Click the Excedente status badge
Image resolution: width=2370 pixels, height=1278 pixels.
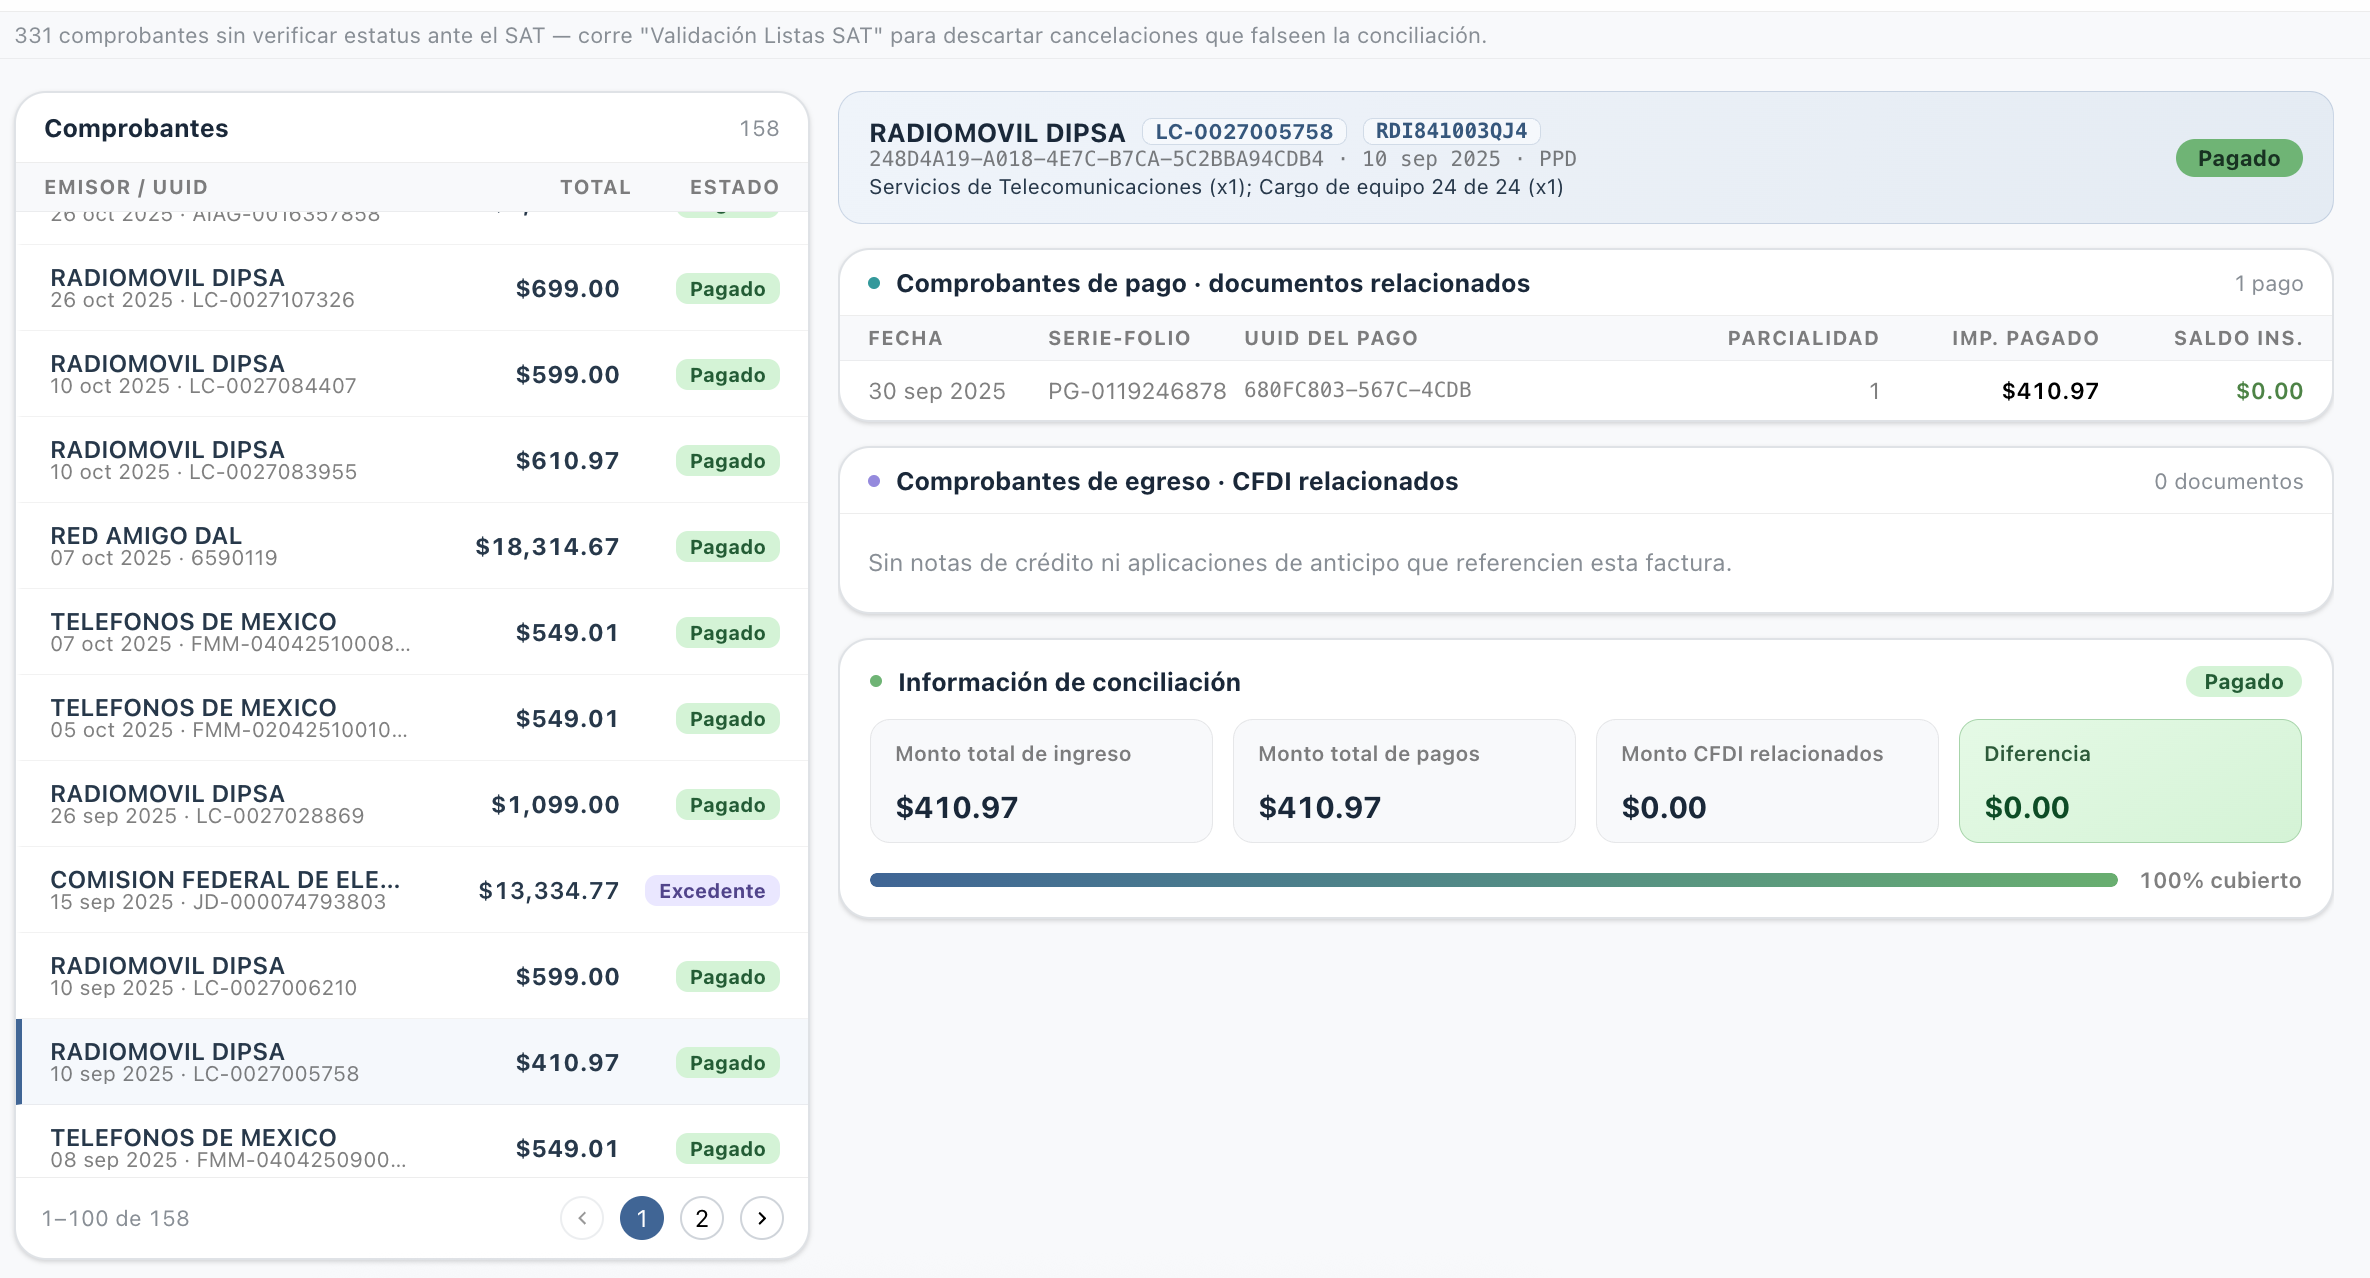pos(712,891)
